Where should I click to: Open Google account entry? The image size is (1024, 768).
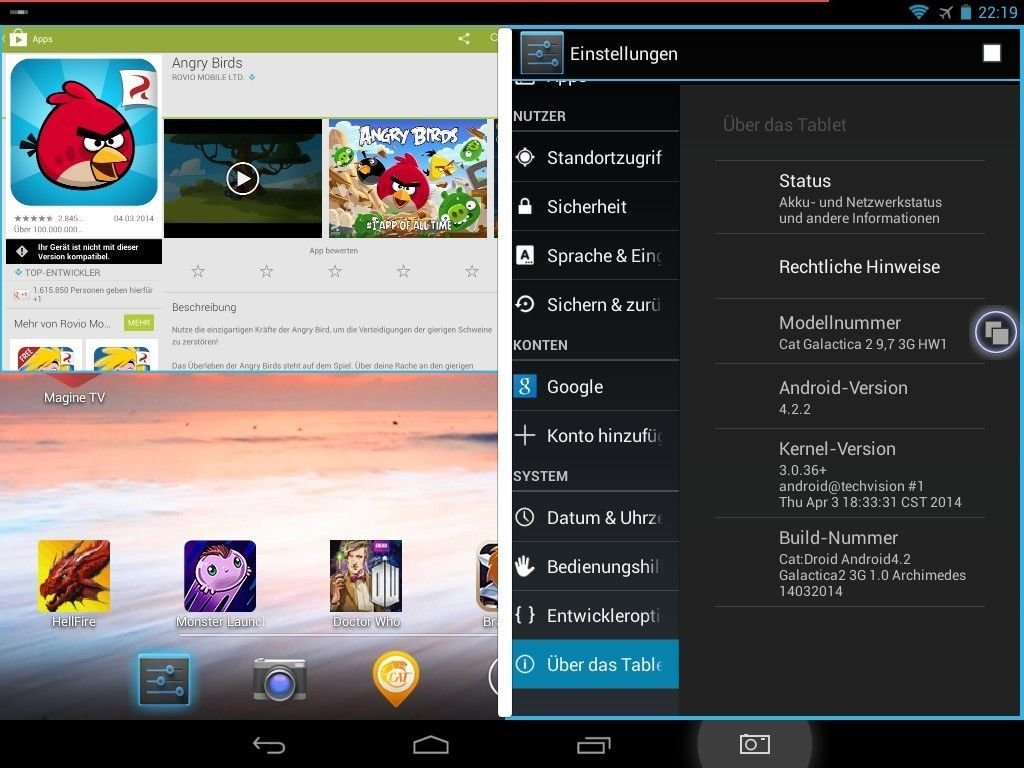coord(596,386)
